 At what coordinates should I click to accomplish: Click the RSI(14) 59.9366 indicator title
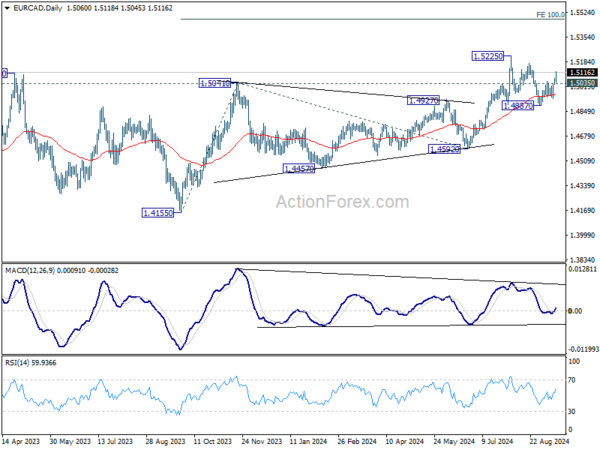point(31,362)
